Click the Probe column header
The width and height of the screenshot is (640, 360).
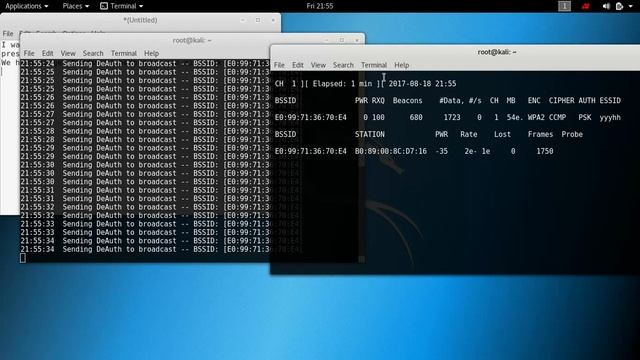point(572,134)
